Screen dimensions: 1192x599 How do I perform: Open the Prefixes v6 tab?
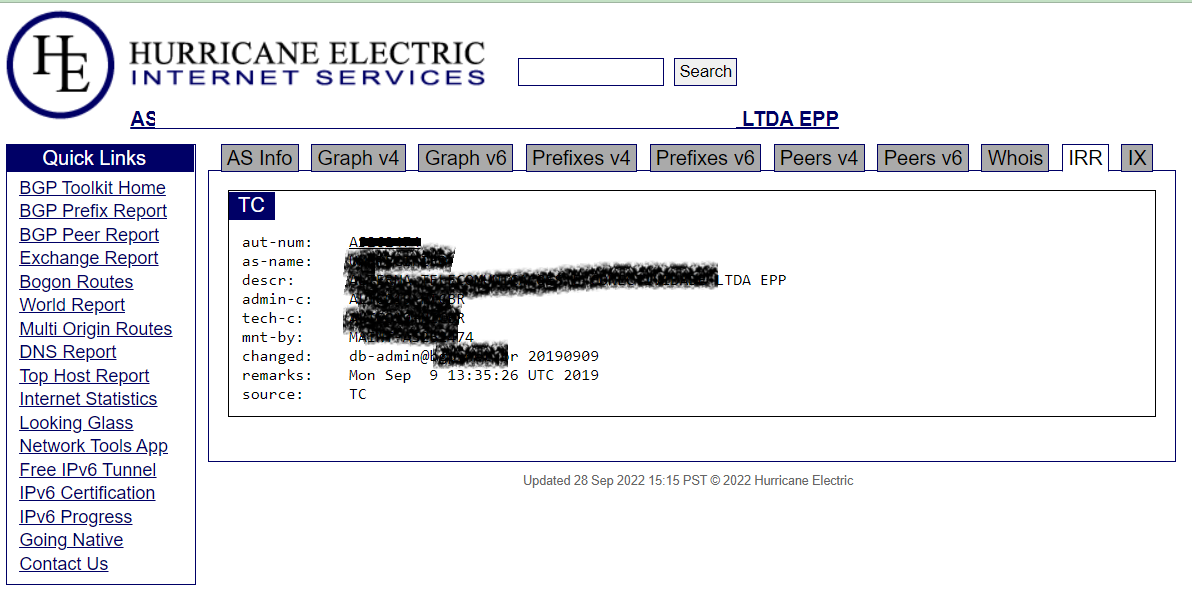coord(705,158)
